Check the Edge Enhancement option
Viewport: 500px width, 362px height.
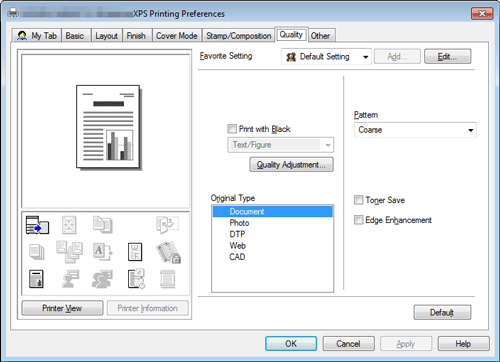pos(358,220)
